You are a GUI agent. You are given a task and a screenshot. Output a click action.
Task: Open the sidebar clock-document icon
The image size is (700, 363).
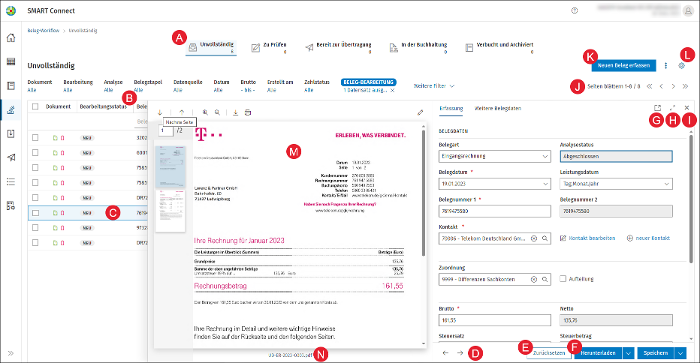tap(11, 134)
